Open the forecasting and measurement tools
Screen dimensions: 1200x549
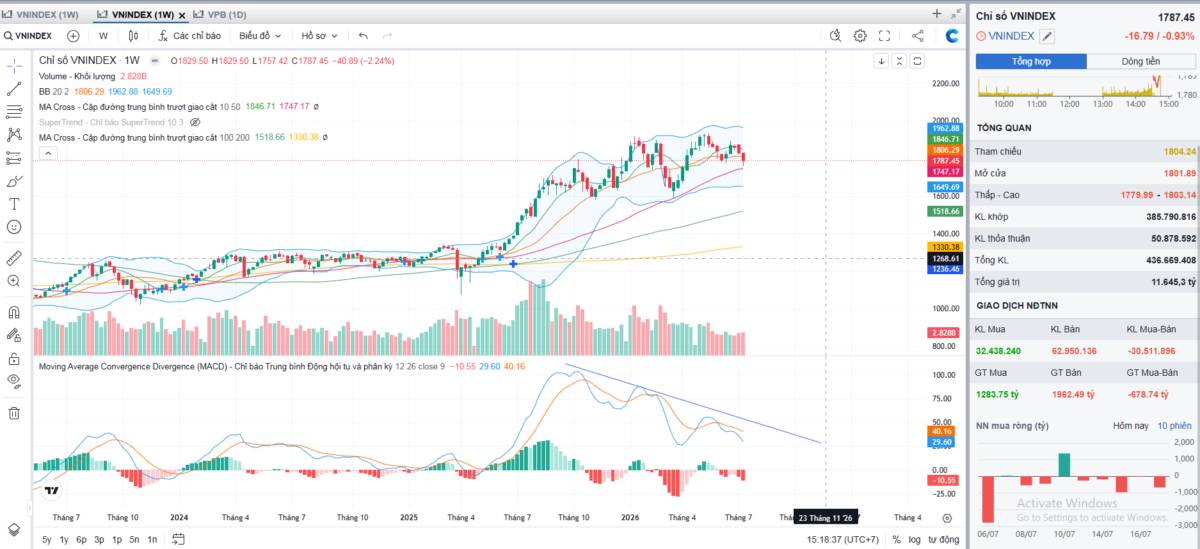click(14, 157)
